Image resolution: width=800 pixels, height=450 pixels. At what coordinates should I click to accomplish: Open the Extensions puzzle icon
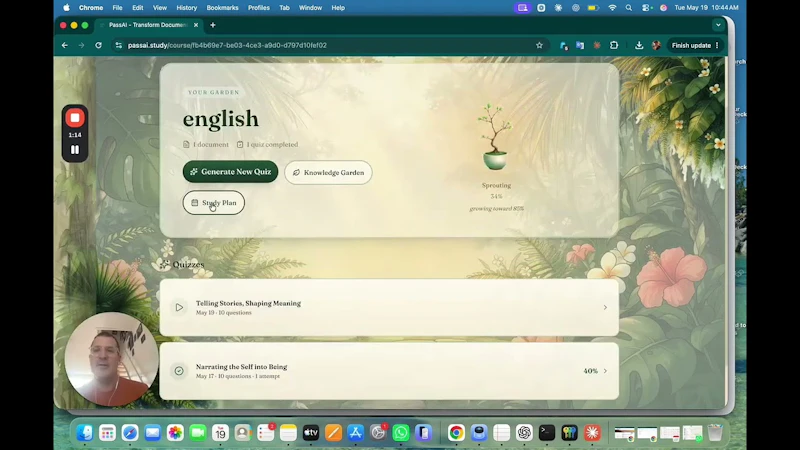pyautogui.click(x=614, y=45)
